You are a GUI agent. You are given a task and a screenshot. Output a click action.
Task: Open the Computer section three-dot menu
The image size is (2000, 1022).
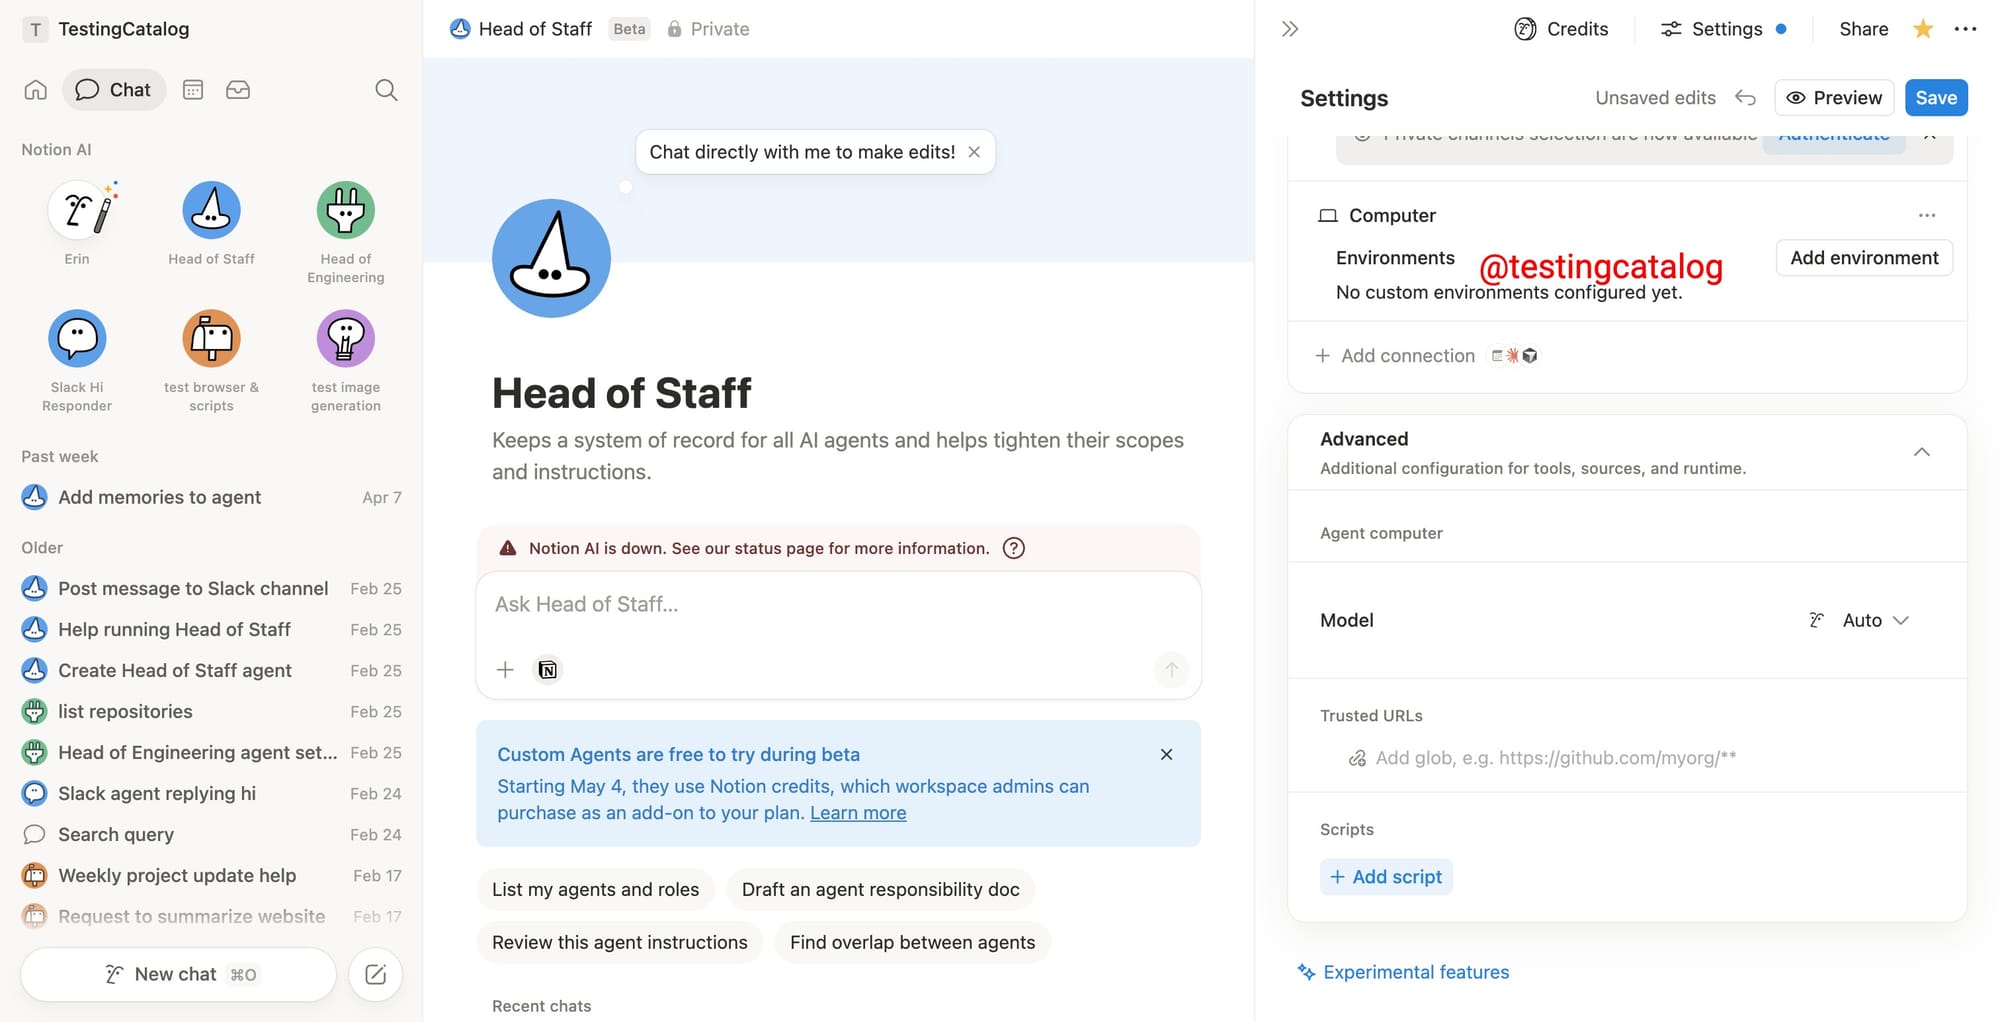[1927, 215]
